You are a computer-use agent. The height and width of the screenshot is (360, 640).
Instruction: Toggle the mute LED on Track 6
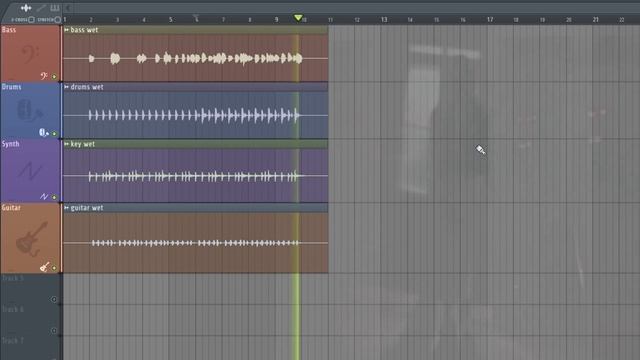tap(54, 331)
